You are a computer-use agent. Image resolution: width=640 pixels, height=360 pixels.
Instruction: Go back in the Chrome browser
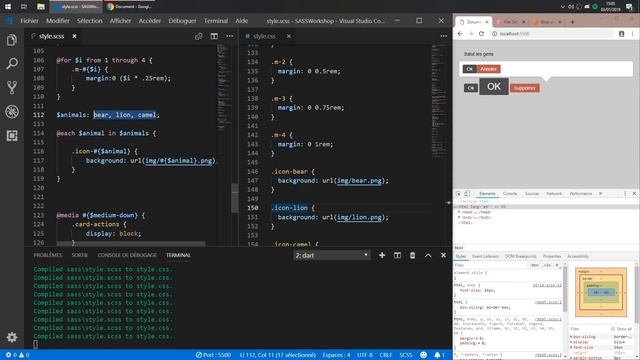(x=460, y=34)
